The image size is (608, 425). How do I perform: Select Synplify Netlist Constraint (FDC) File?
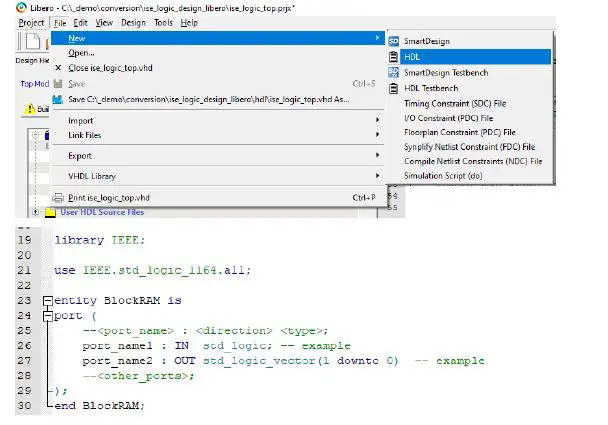(470, 147)
